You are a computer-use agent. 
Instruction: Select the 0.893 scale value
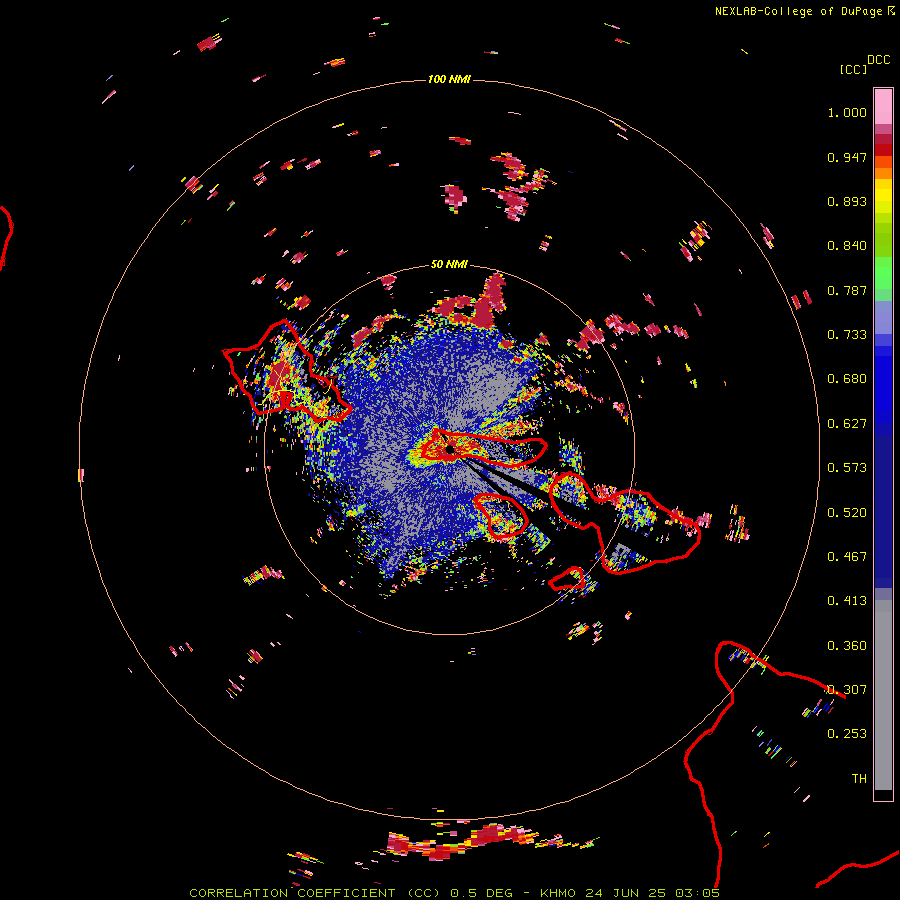847,201
